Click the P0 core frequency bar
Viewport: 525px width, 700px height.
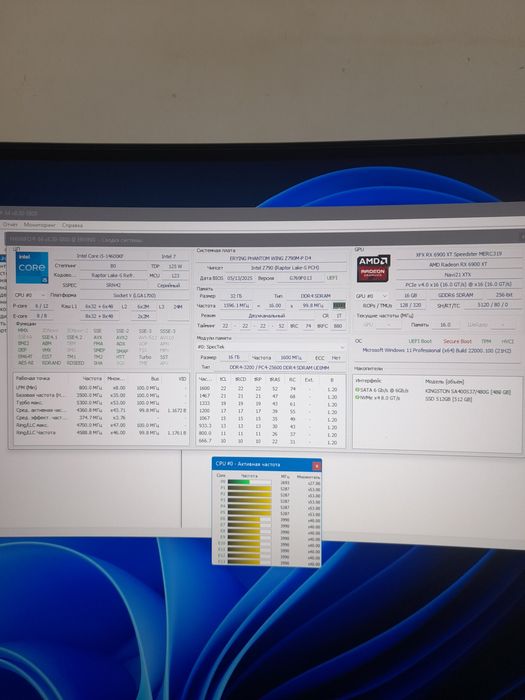point(249,482)
